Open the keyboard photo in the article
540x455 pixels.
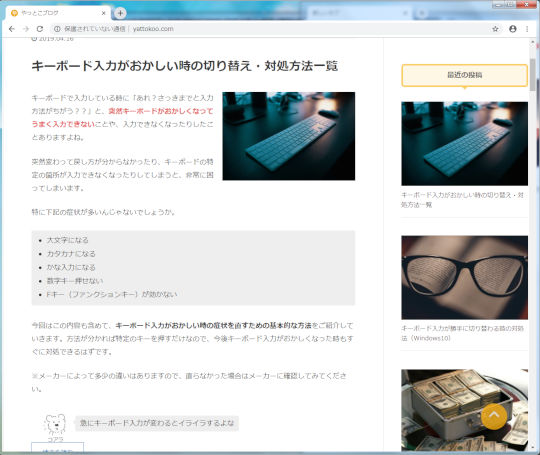coord(289,136)
